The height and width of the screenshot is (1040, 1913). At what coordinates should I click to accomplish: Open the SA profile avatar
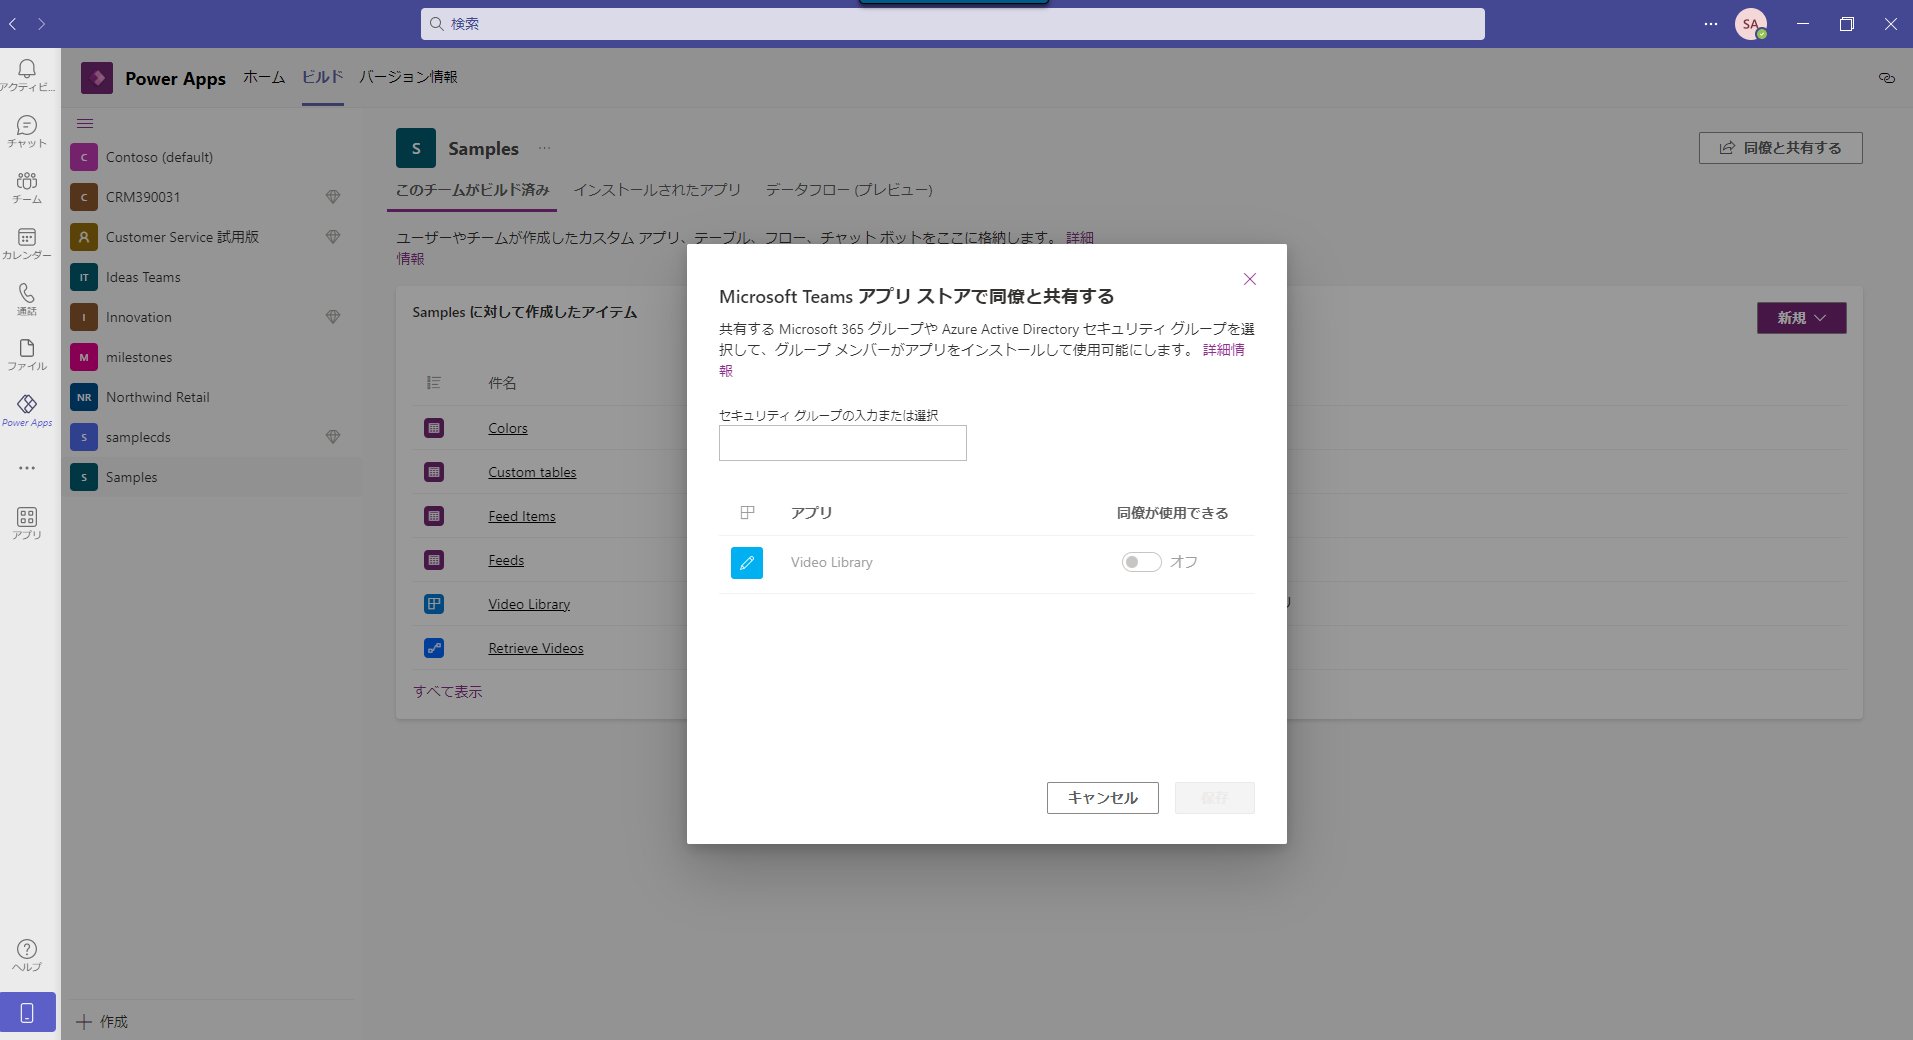pos(1750,24)
